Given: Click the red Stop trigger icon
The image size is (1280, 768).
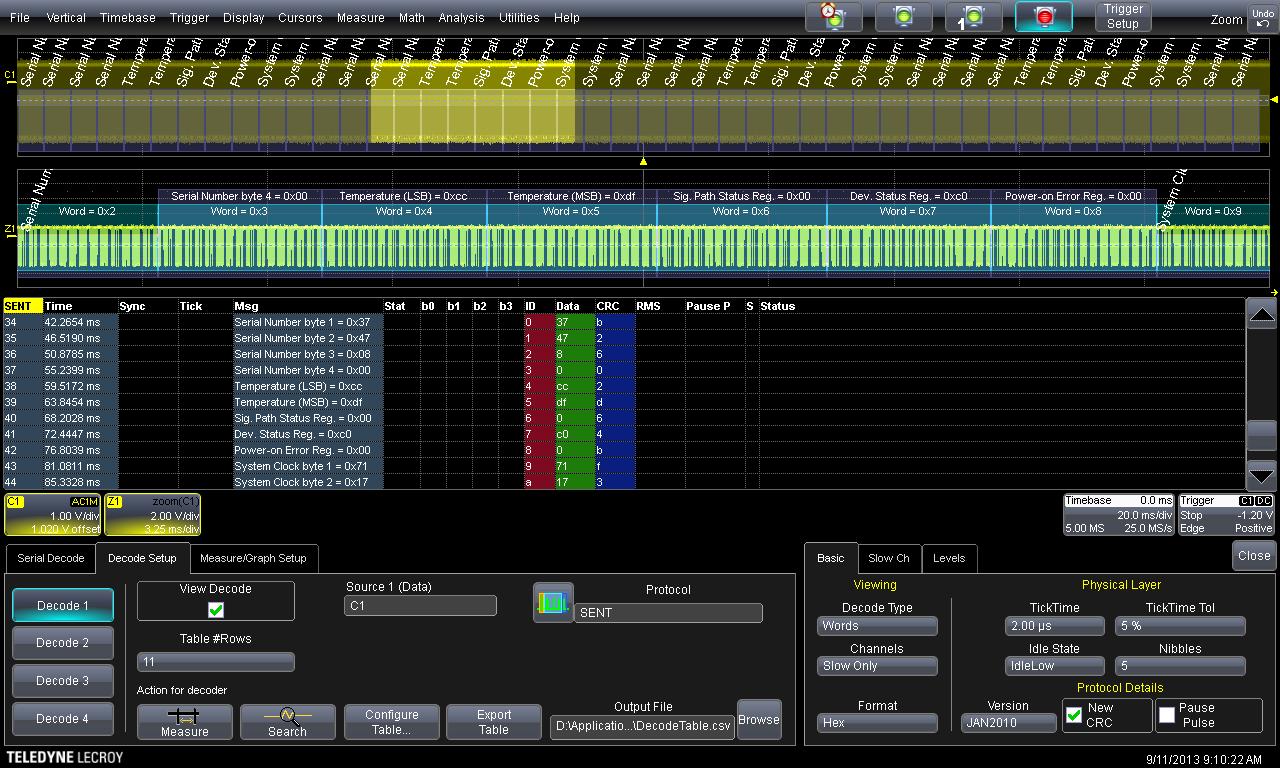Looking at the screenshot, I should coord(1043,17).
